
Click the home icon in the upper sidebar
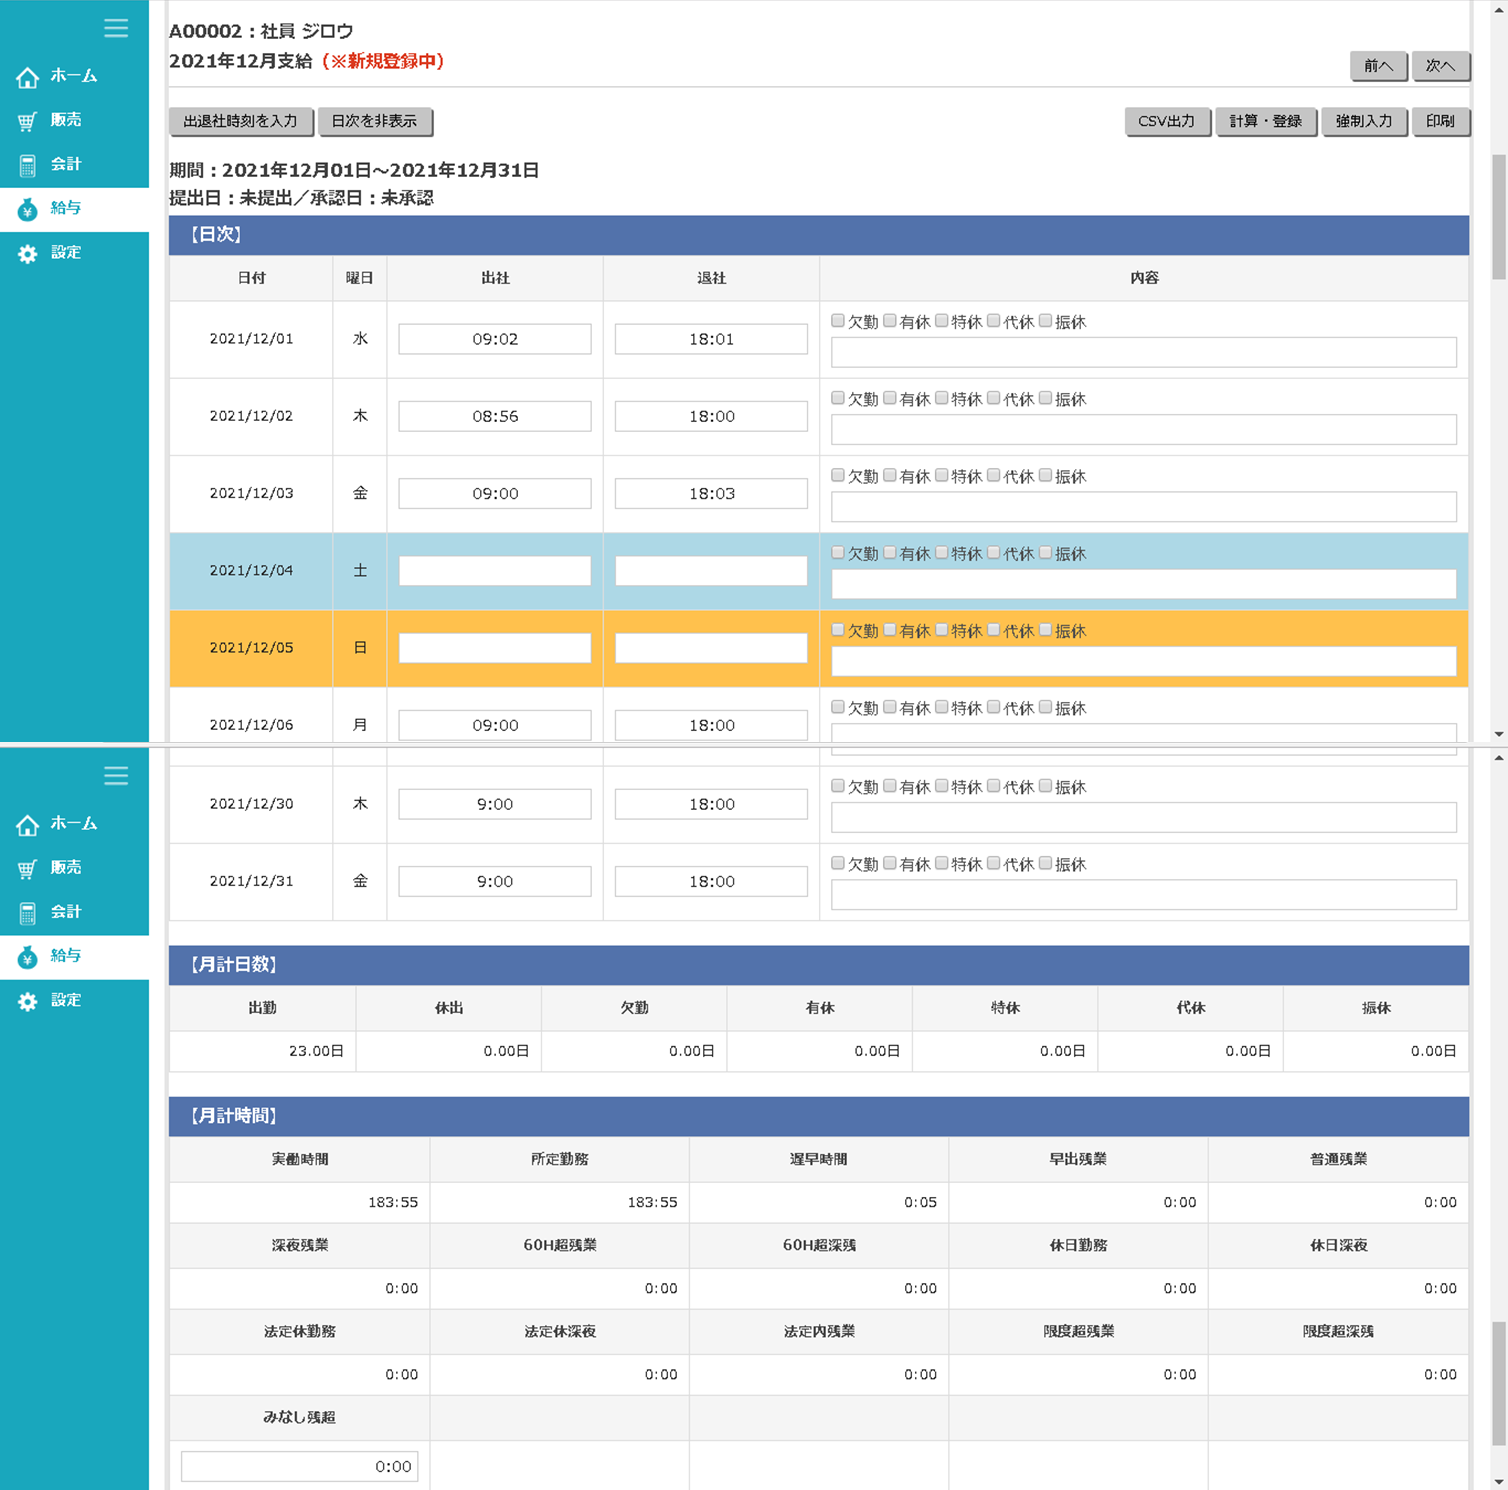coord(28,77)
